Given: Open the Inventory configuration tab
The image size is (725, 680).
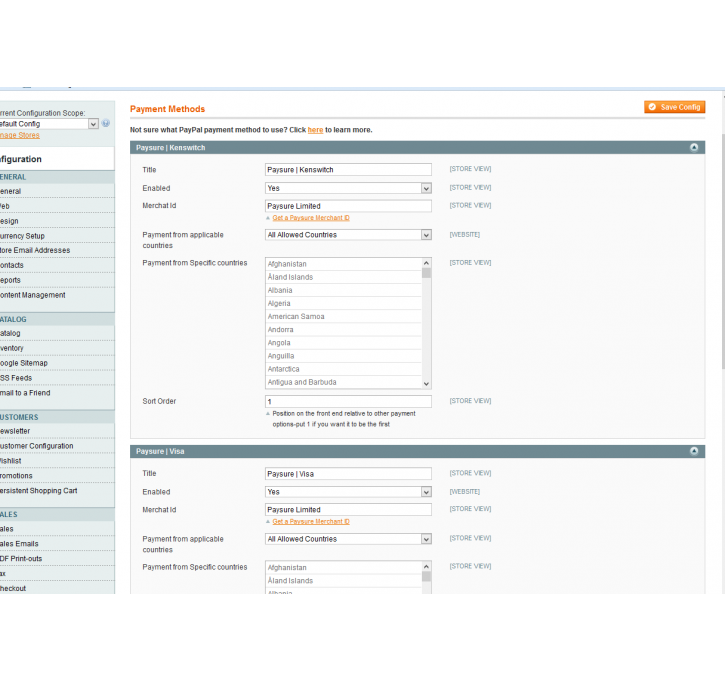Looking at the screenshot, I should 57,348.
